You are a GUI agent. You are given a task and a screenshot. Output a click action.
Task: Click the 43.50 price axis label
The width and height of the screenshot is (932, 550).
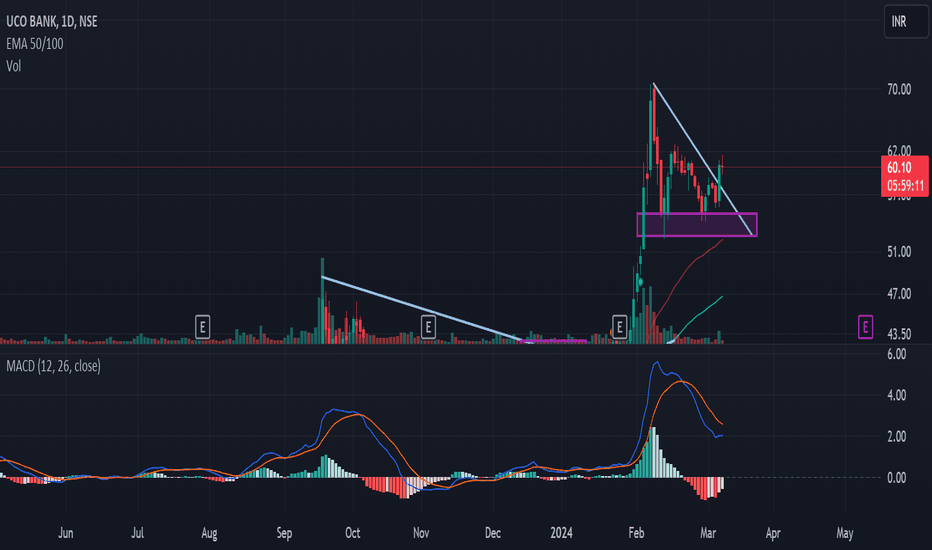(899, 334)
